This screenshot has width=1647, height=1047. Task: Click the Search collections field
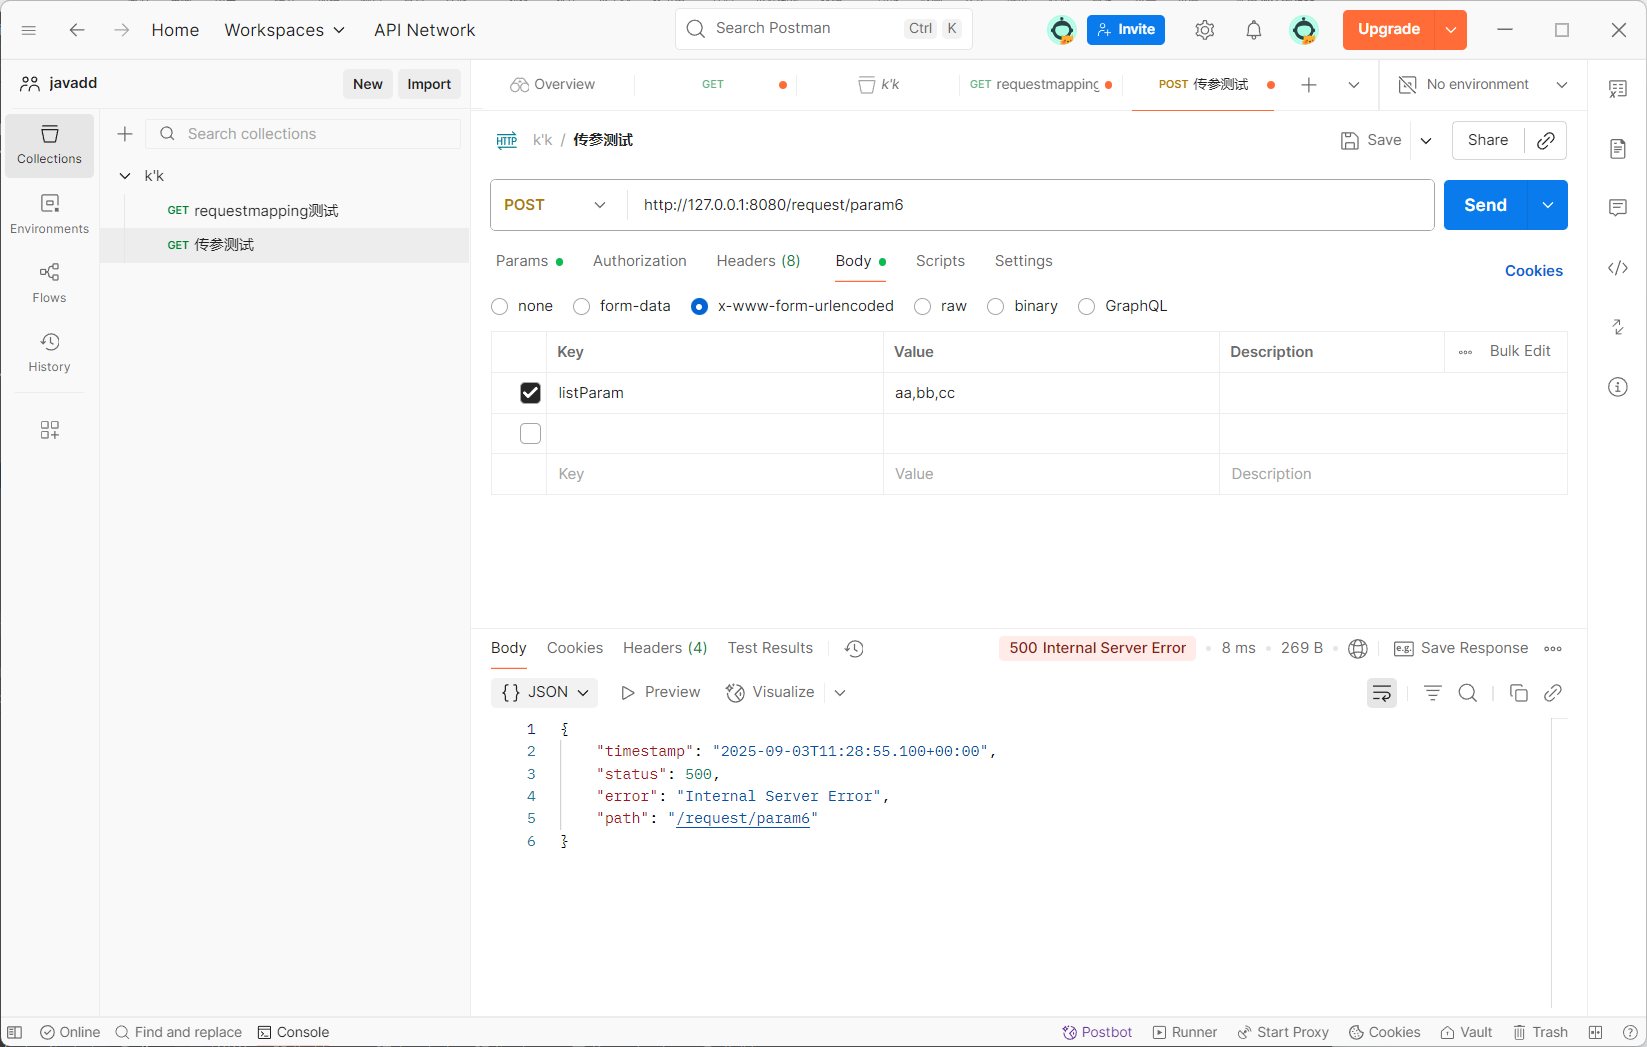[x=303, y=134]
